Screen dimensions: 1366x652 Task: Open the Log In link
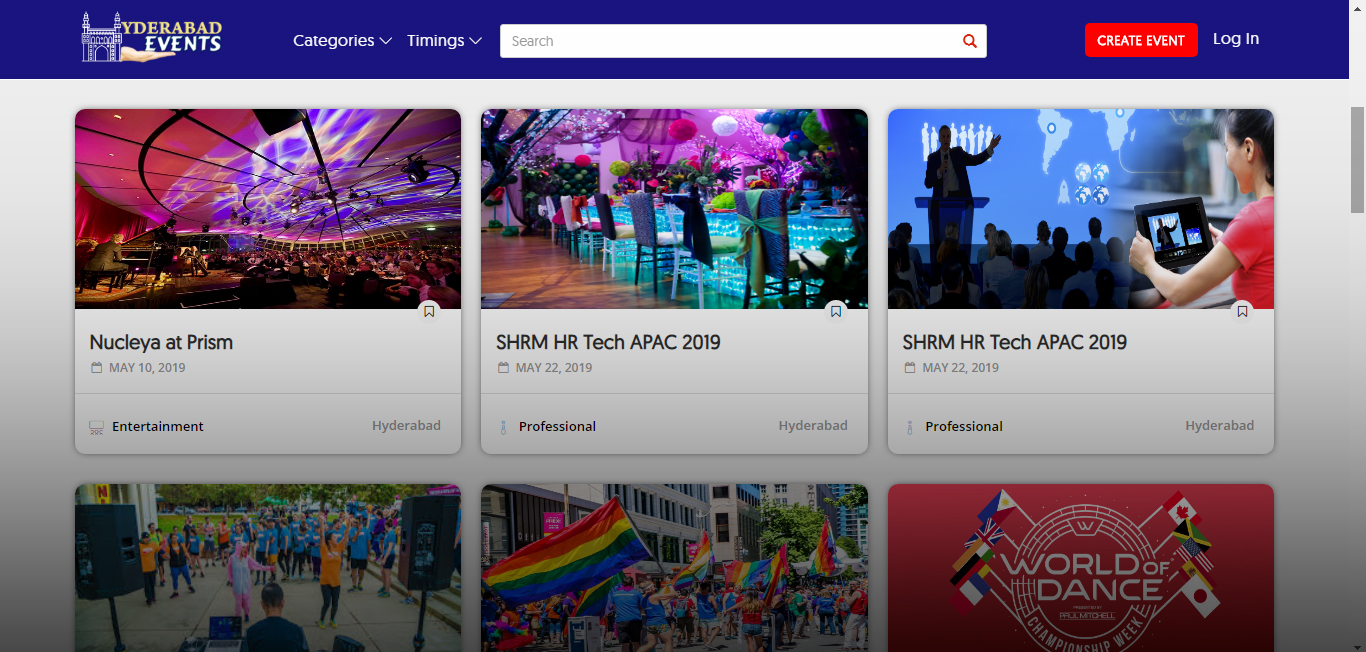pyautogui.click(x=1235, y=39)
